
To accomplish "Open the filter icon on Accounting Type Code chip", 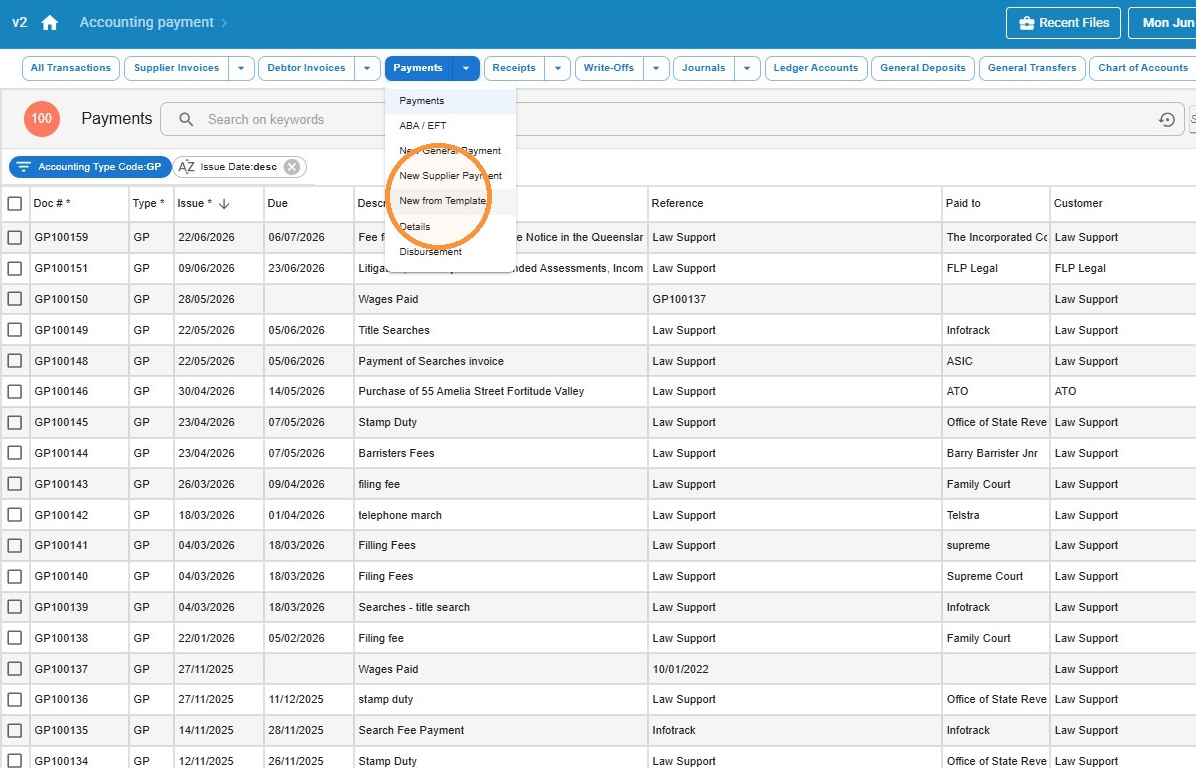I will coord(24,166).
